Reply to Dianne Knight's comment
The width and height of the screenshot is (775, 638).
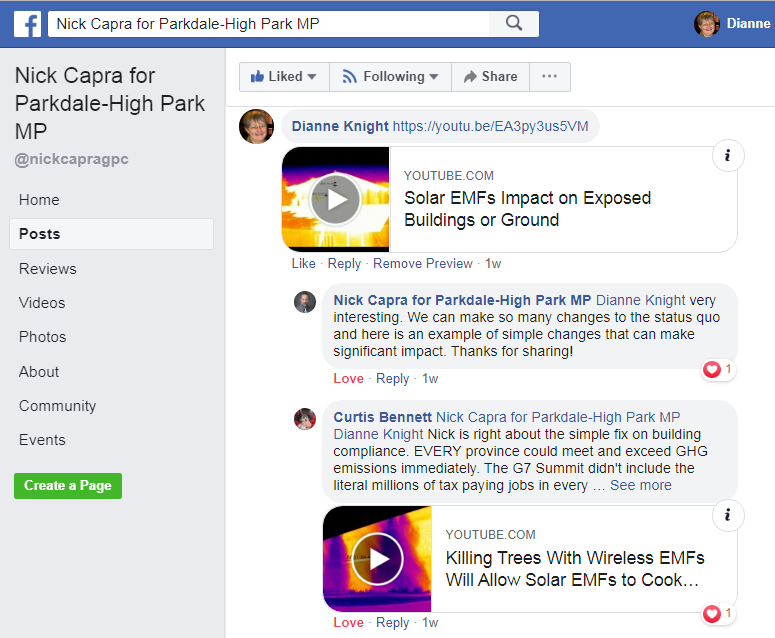(344, 263)
